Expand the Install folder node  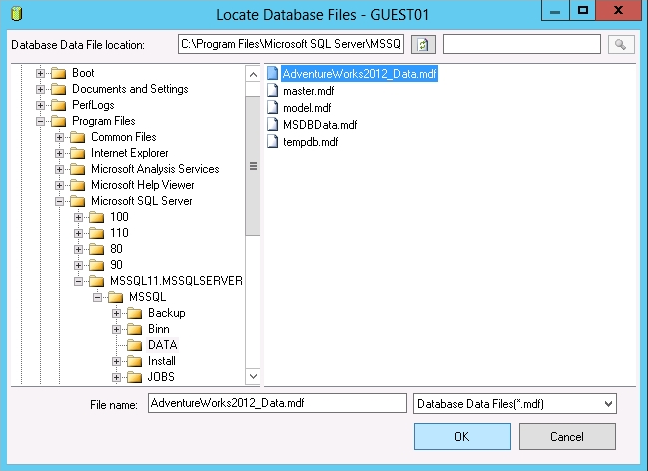pyautogui.click(x=116, y=361)
